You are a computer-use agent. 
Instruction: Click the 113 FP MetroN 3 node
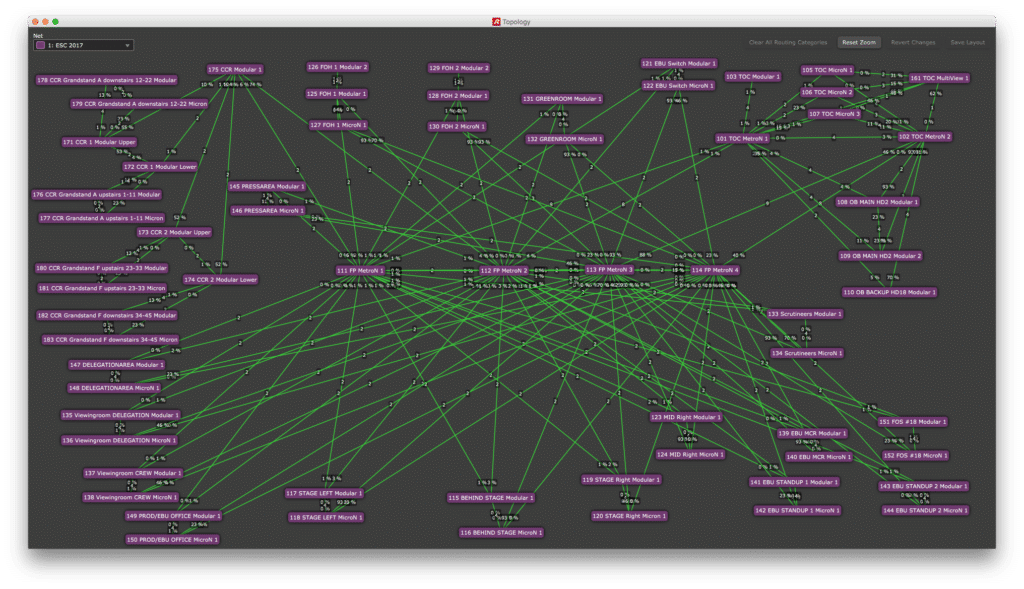(609, 269)
